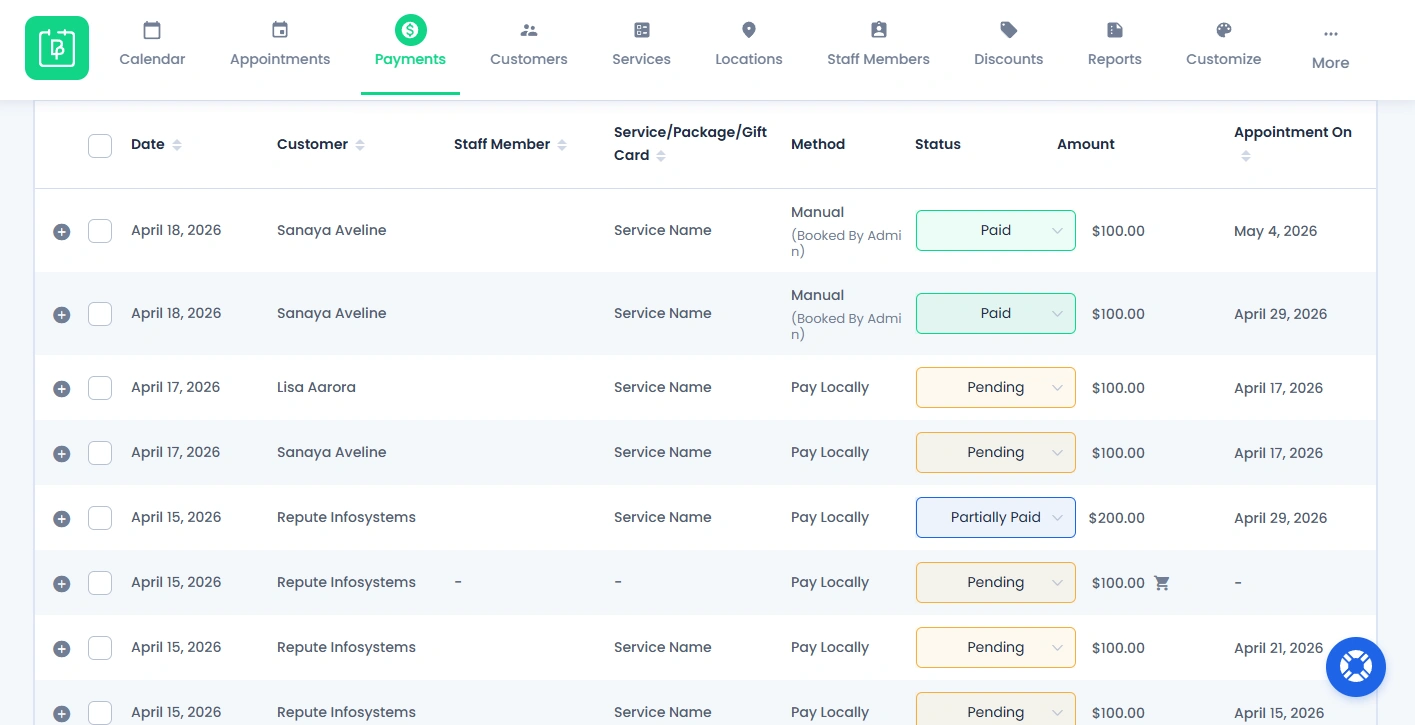Select the Payments tab
This screenshot has height=725, width=1415.
point(410,59)
